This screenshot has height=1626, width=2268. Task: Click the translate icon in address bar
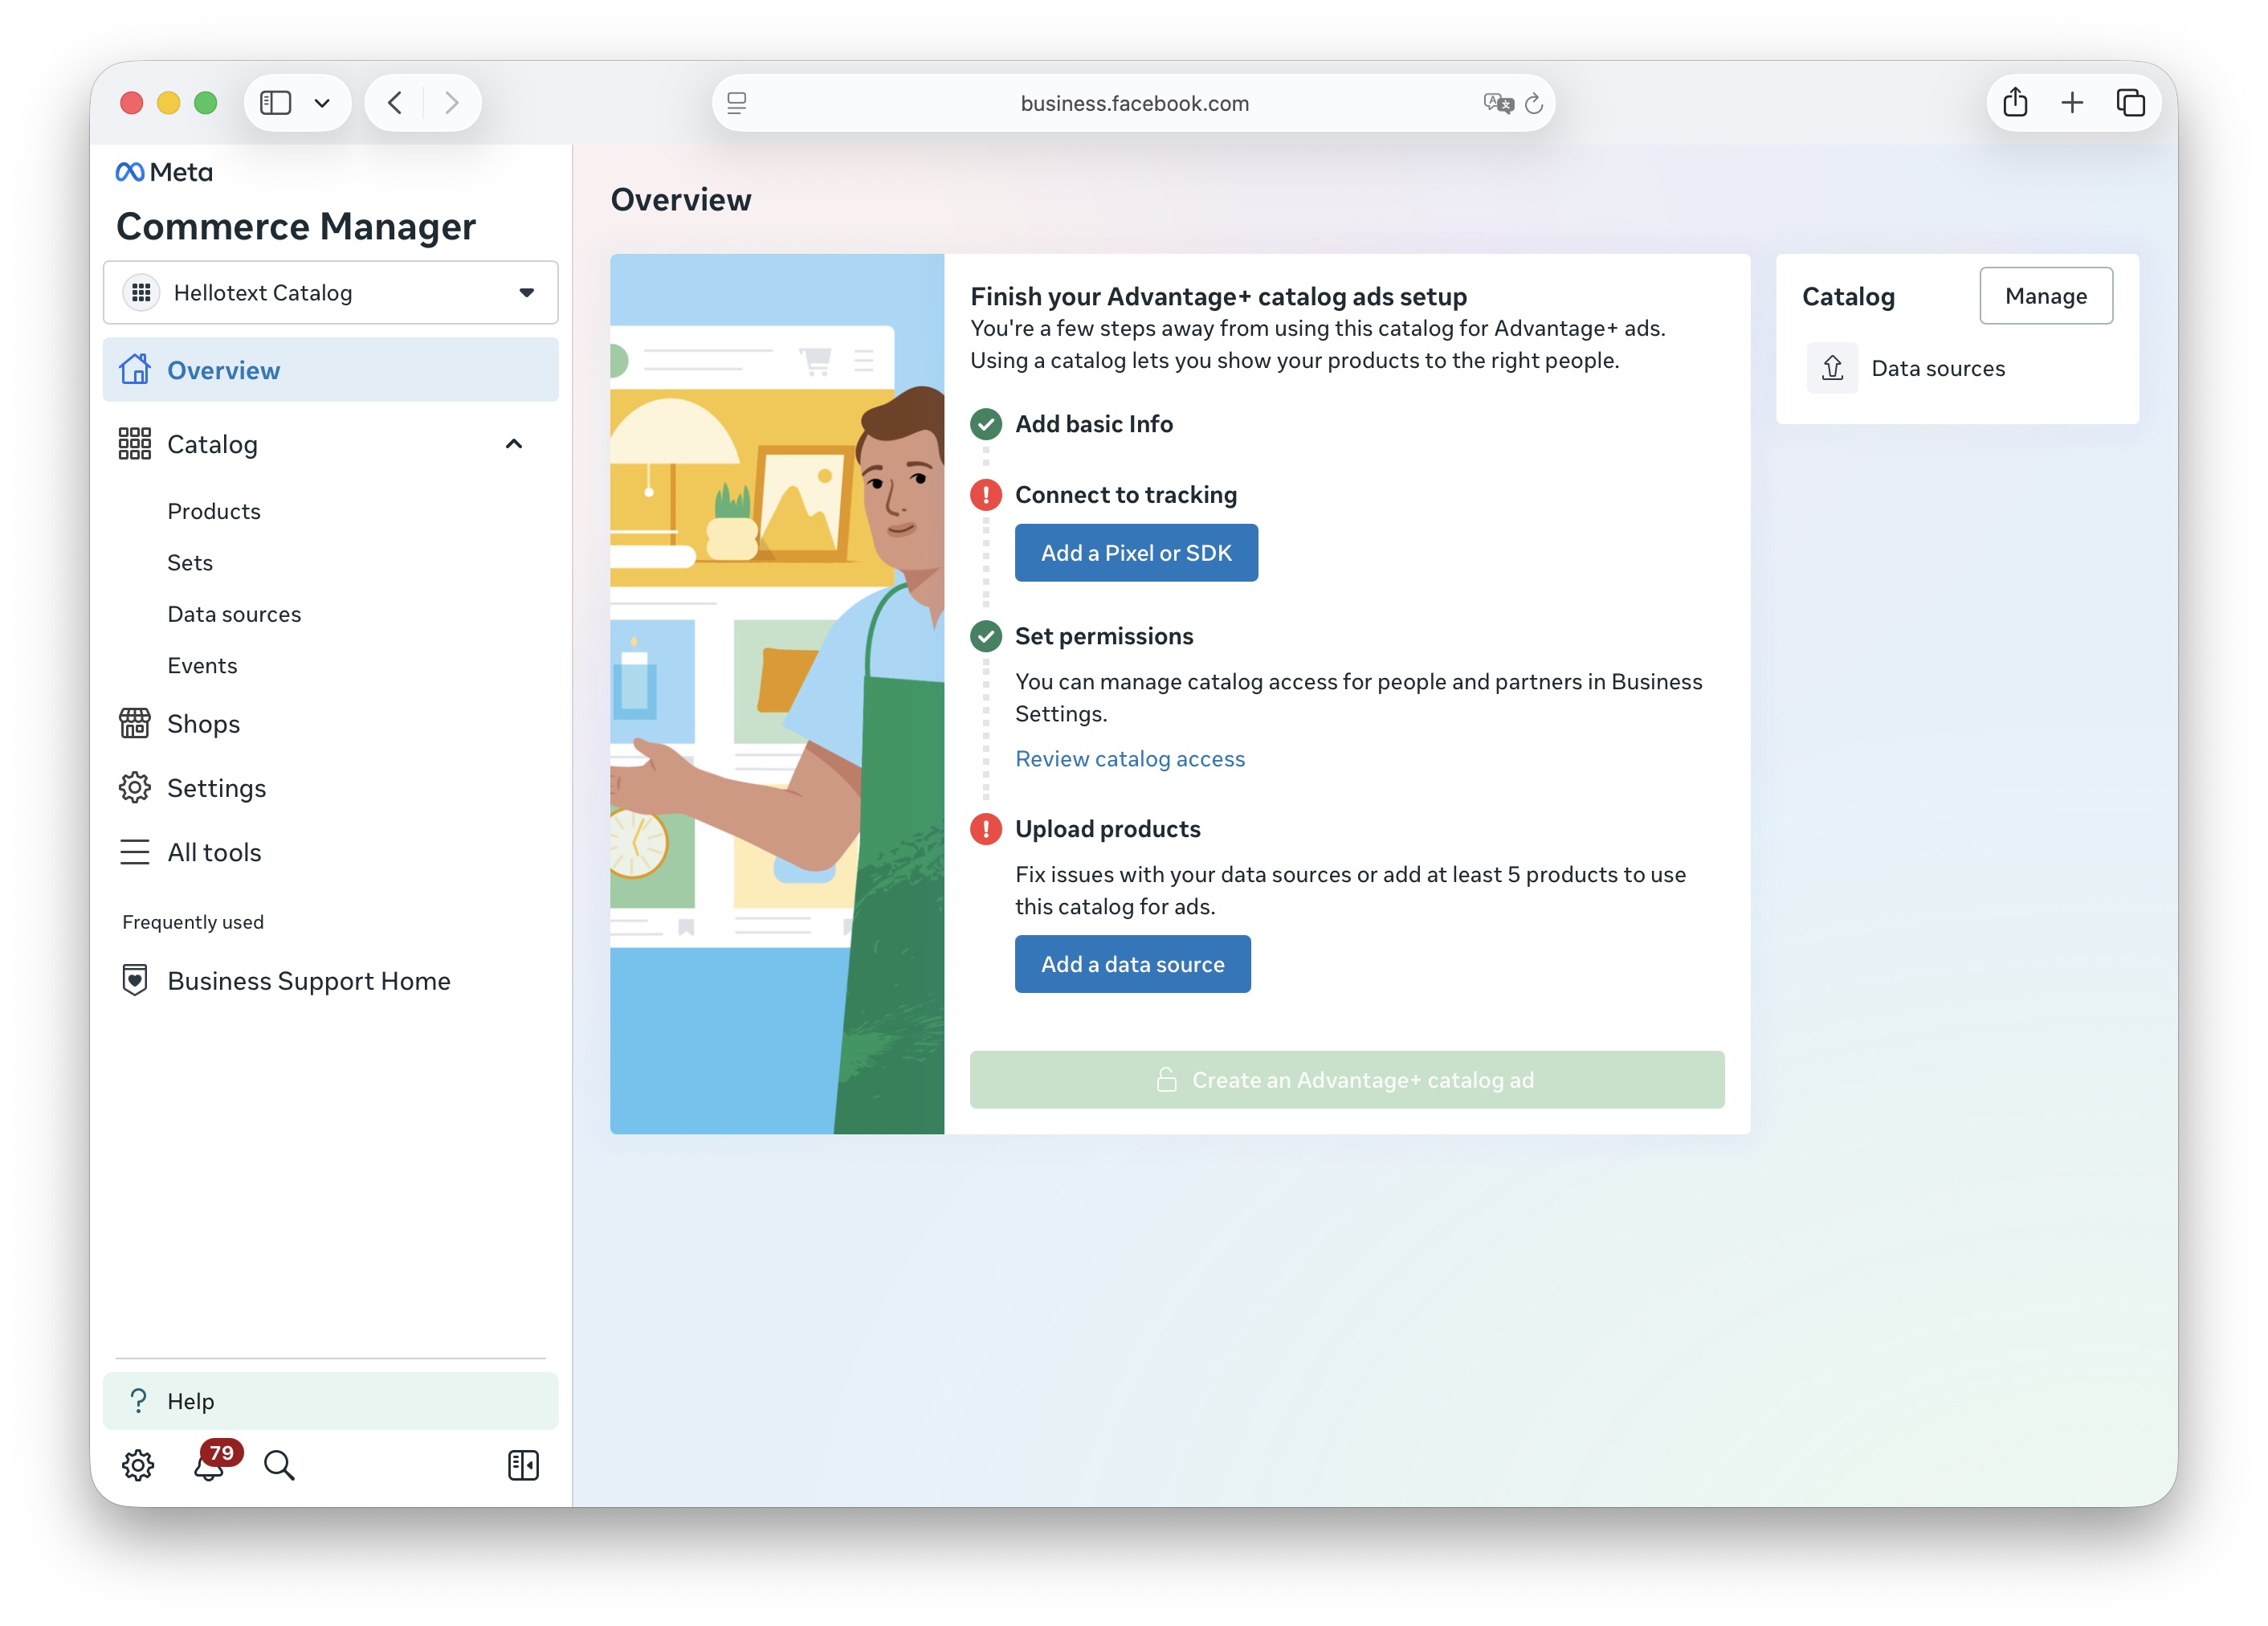(x=1497, y=103)
